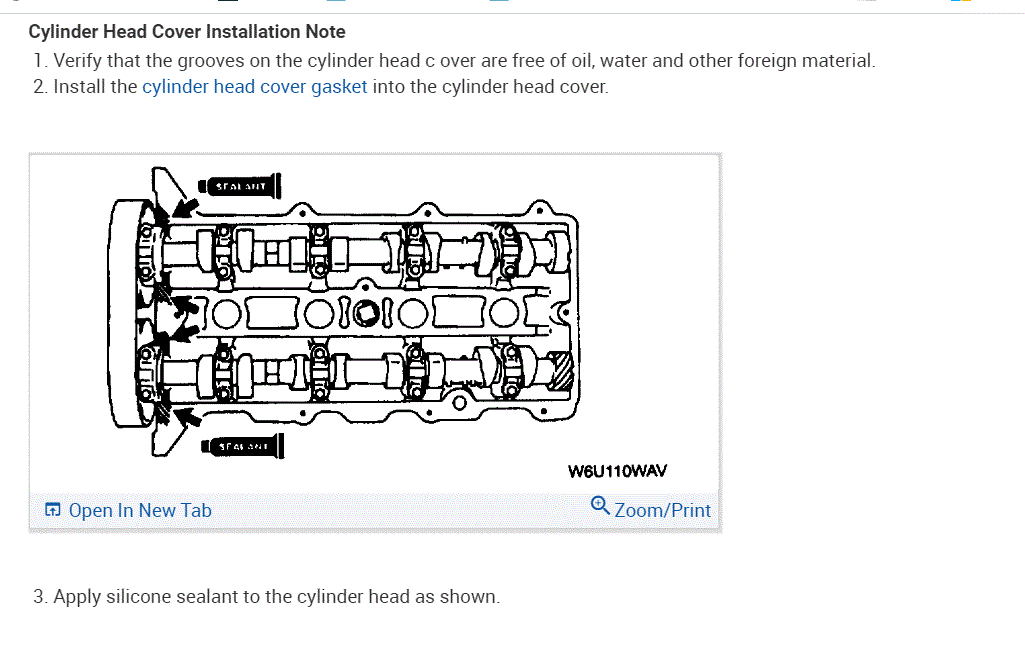
Task: Click the small bolt hole below lower camshaft
Action: [x=459, y=404]
